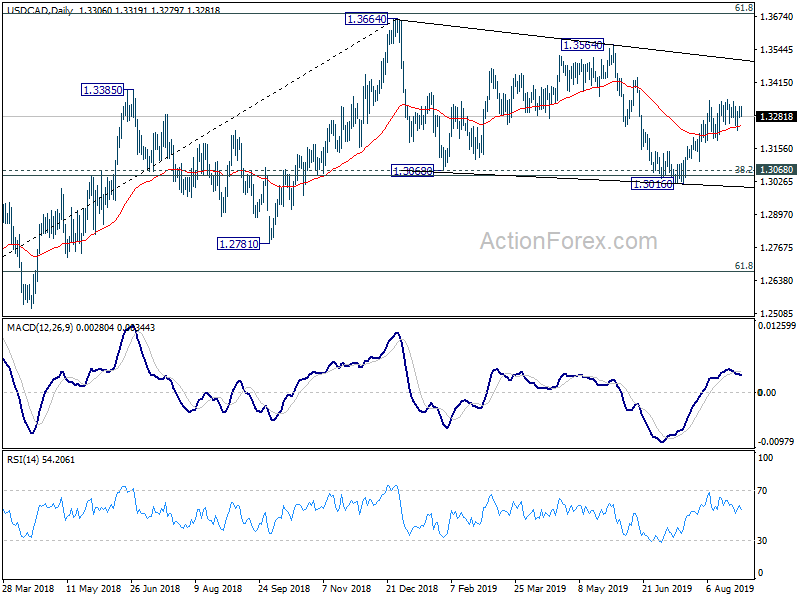Click the ActionForex.com watermark
800x600 pixels.
[569, 241]
